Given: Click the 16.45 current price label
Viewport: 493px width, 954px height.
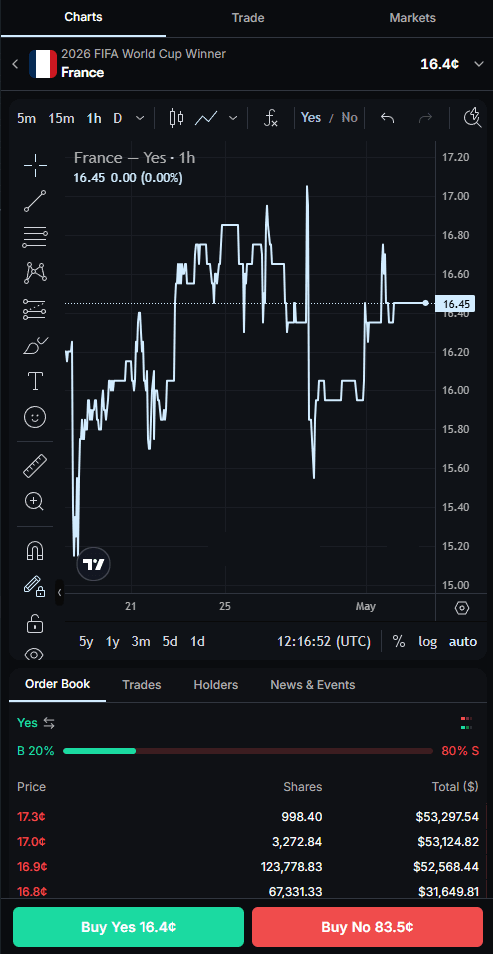Looking at the screenshot, I should pos(455,304).
